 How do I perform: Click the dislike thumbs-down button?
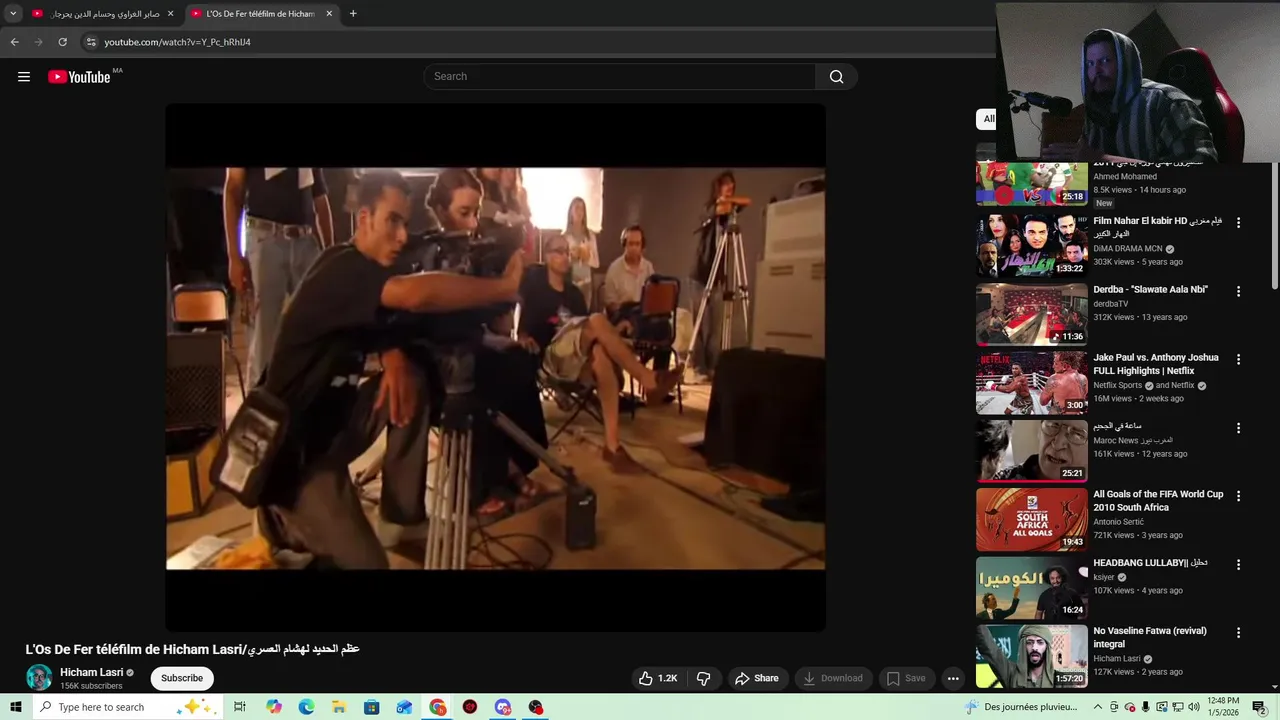704,678
